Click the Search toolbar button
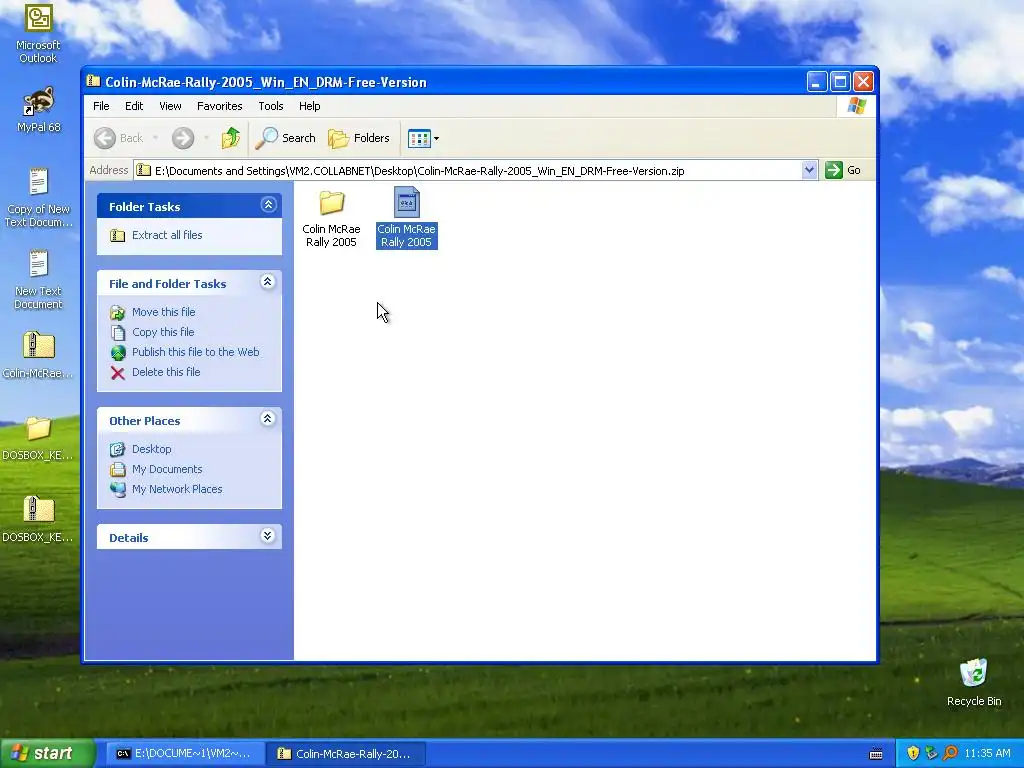Viewport: 1024px width, 768px height. click(285, 138)
